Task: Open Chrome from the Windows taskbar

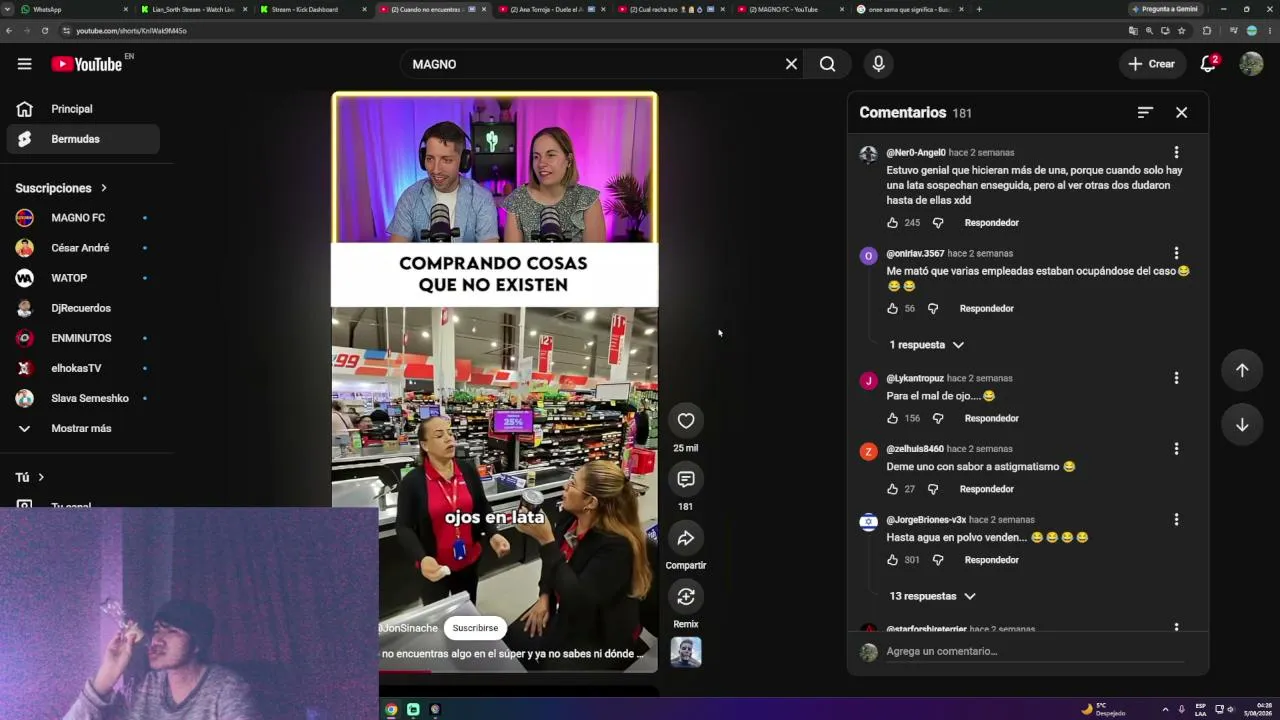Action: coord(391,709)
